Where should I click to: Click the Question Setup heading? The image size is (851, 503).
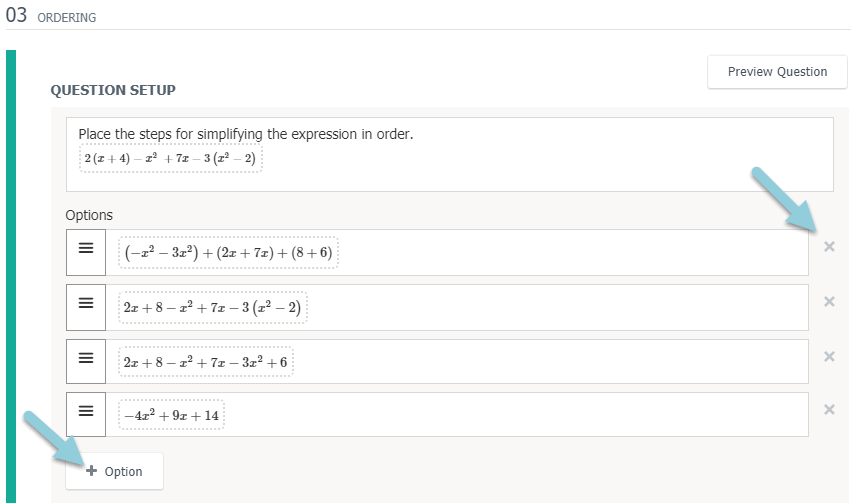[113, 90]
